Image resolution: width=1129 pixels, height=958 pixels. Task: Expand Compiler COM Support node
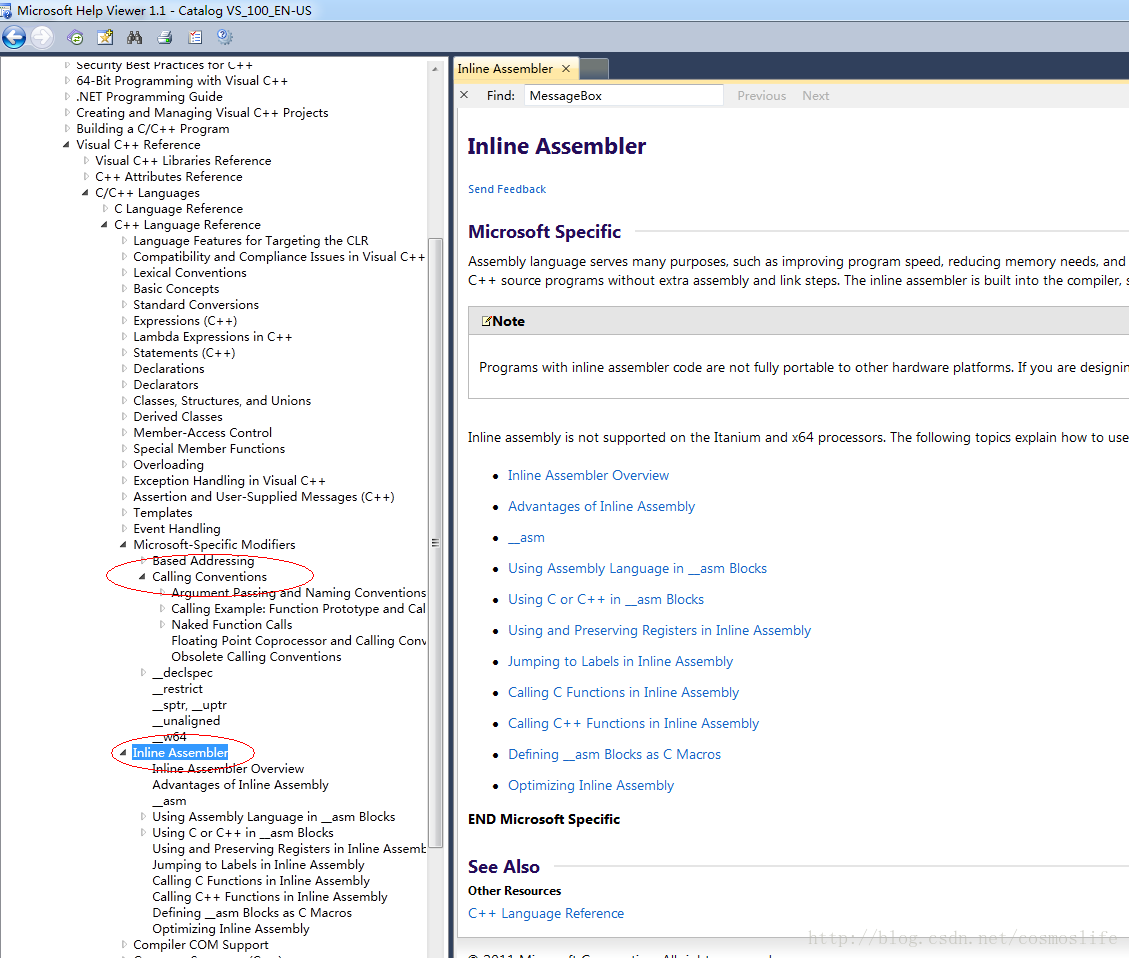coord(124,944)
